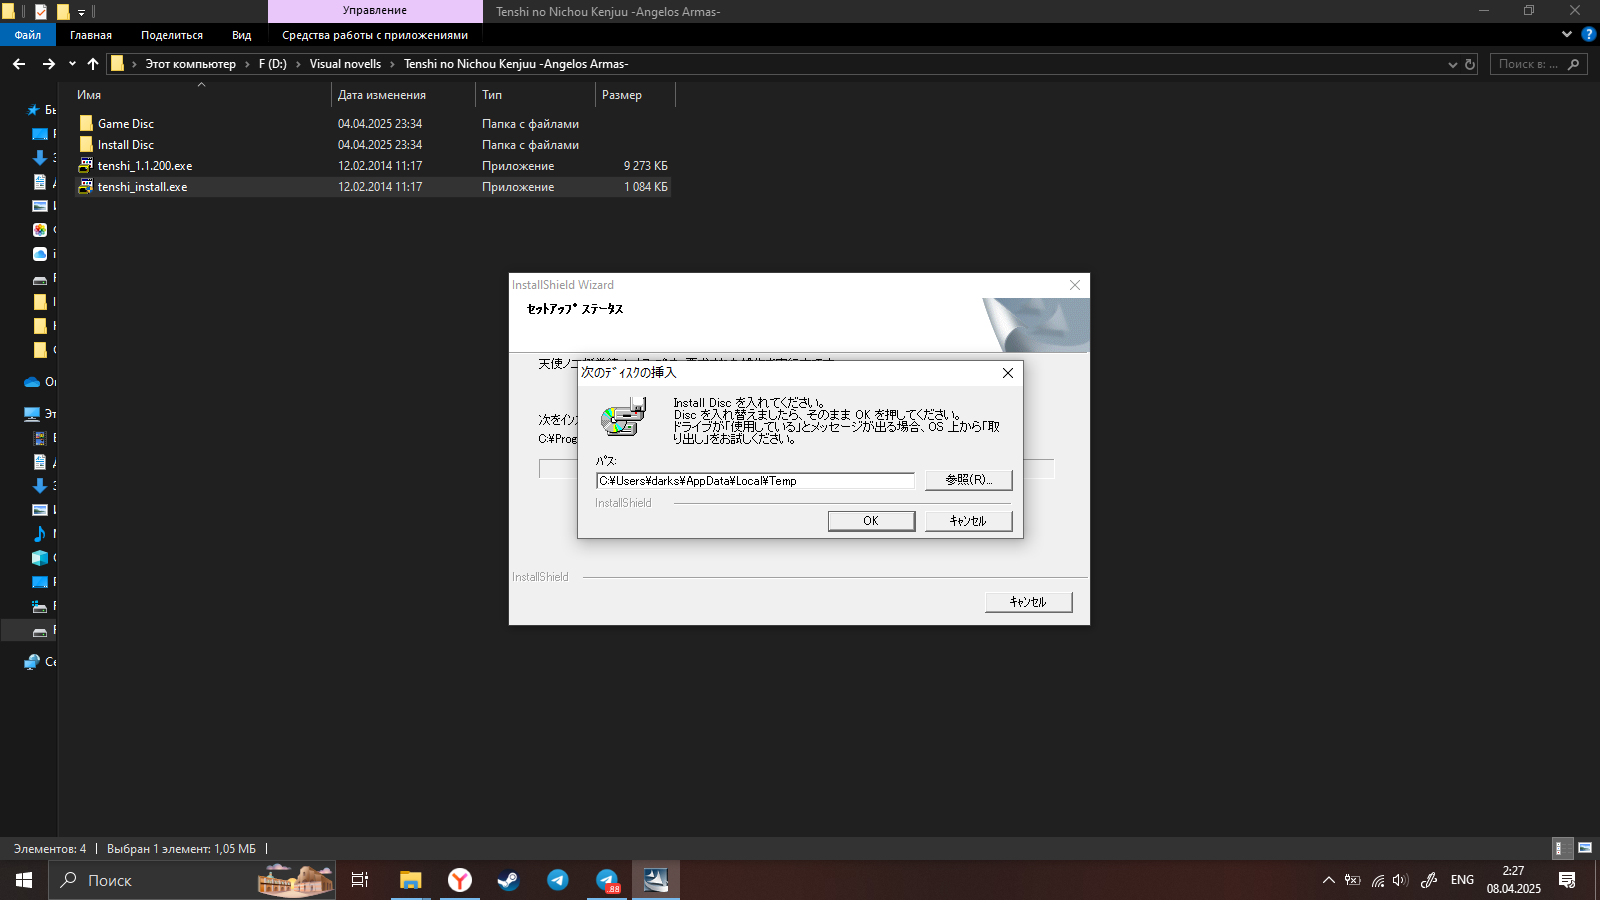
Task: Switch to the Главная ribbon tab
Action: click(91, 35)
